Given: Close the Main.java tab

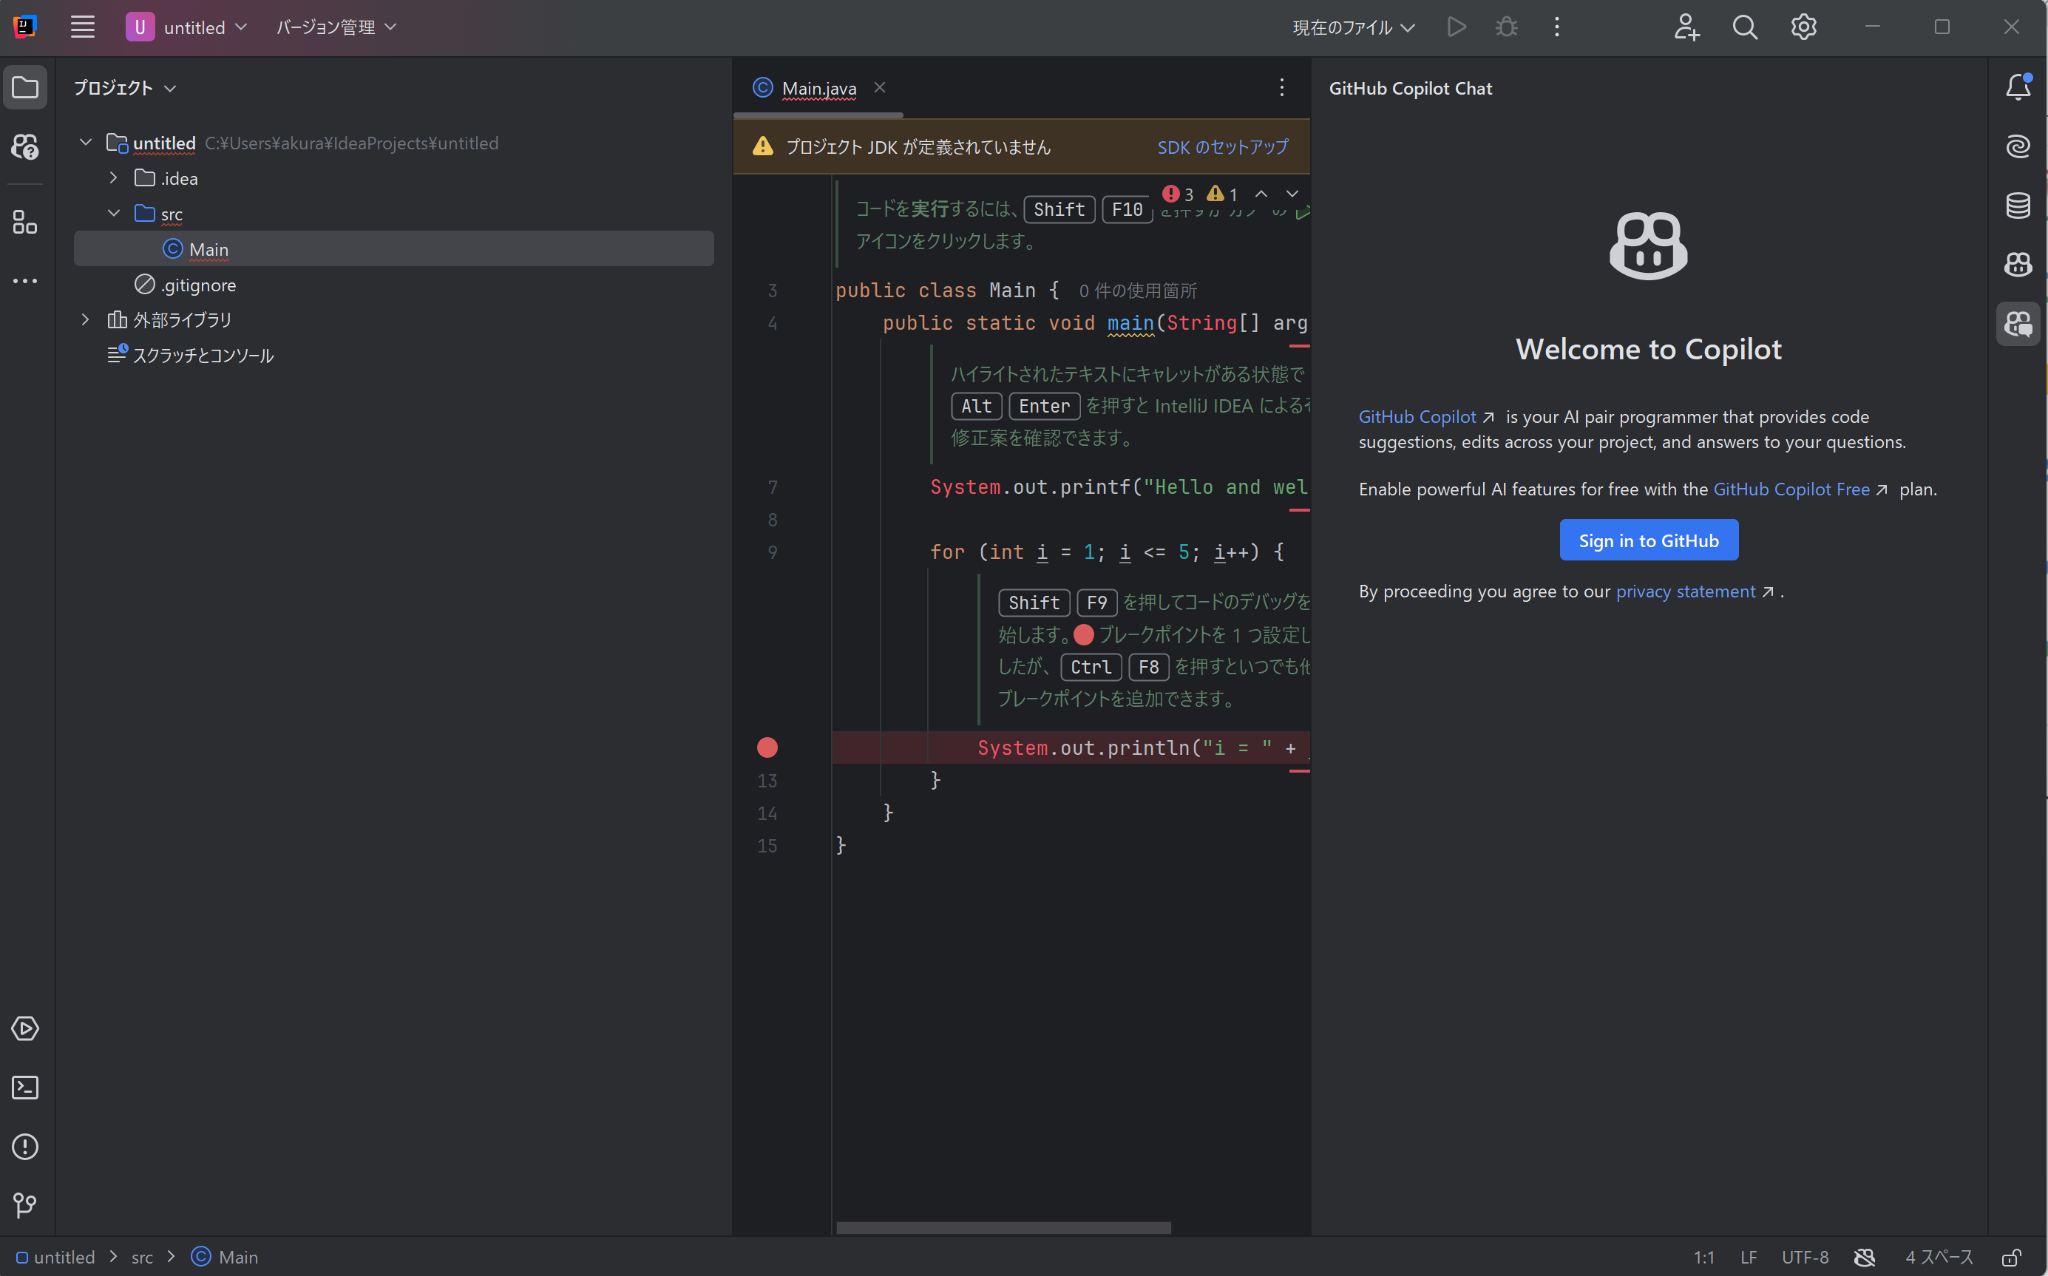Looking at the screenshot, I should click(880, 88).
